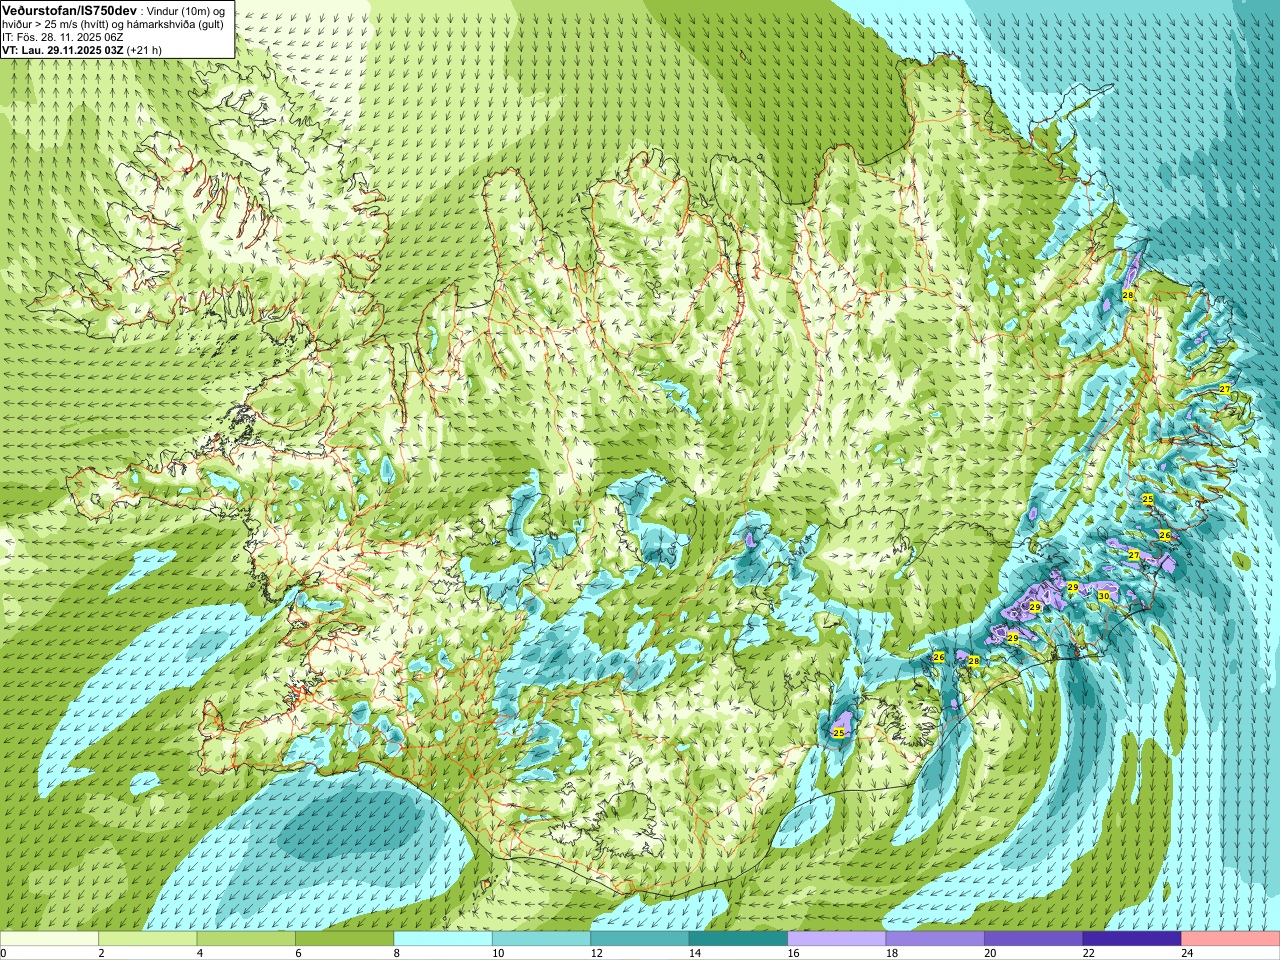Click the scale number 12
The image size is (1280, 960).
(x=595, y=953)
